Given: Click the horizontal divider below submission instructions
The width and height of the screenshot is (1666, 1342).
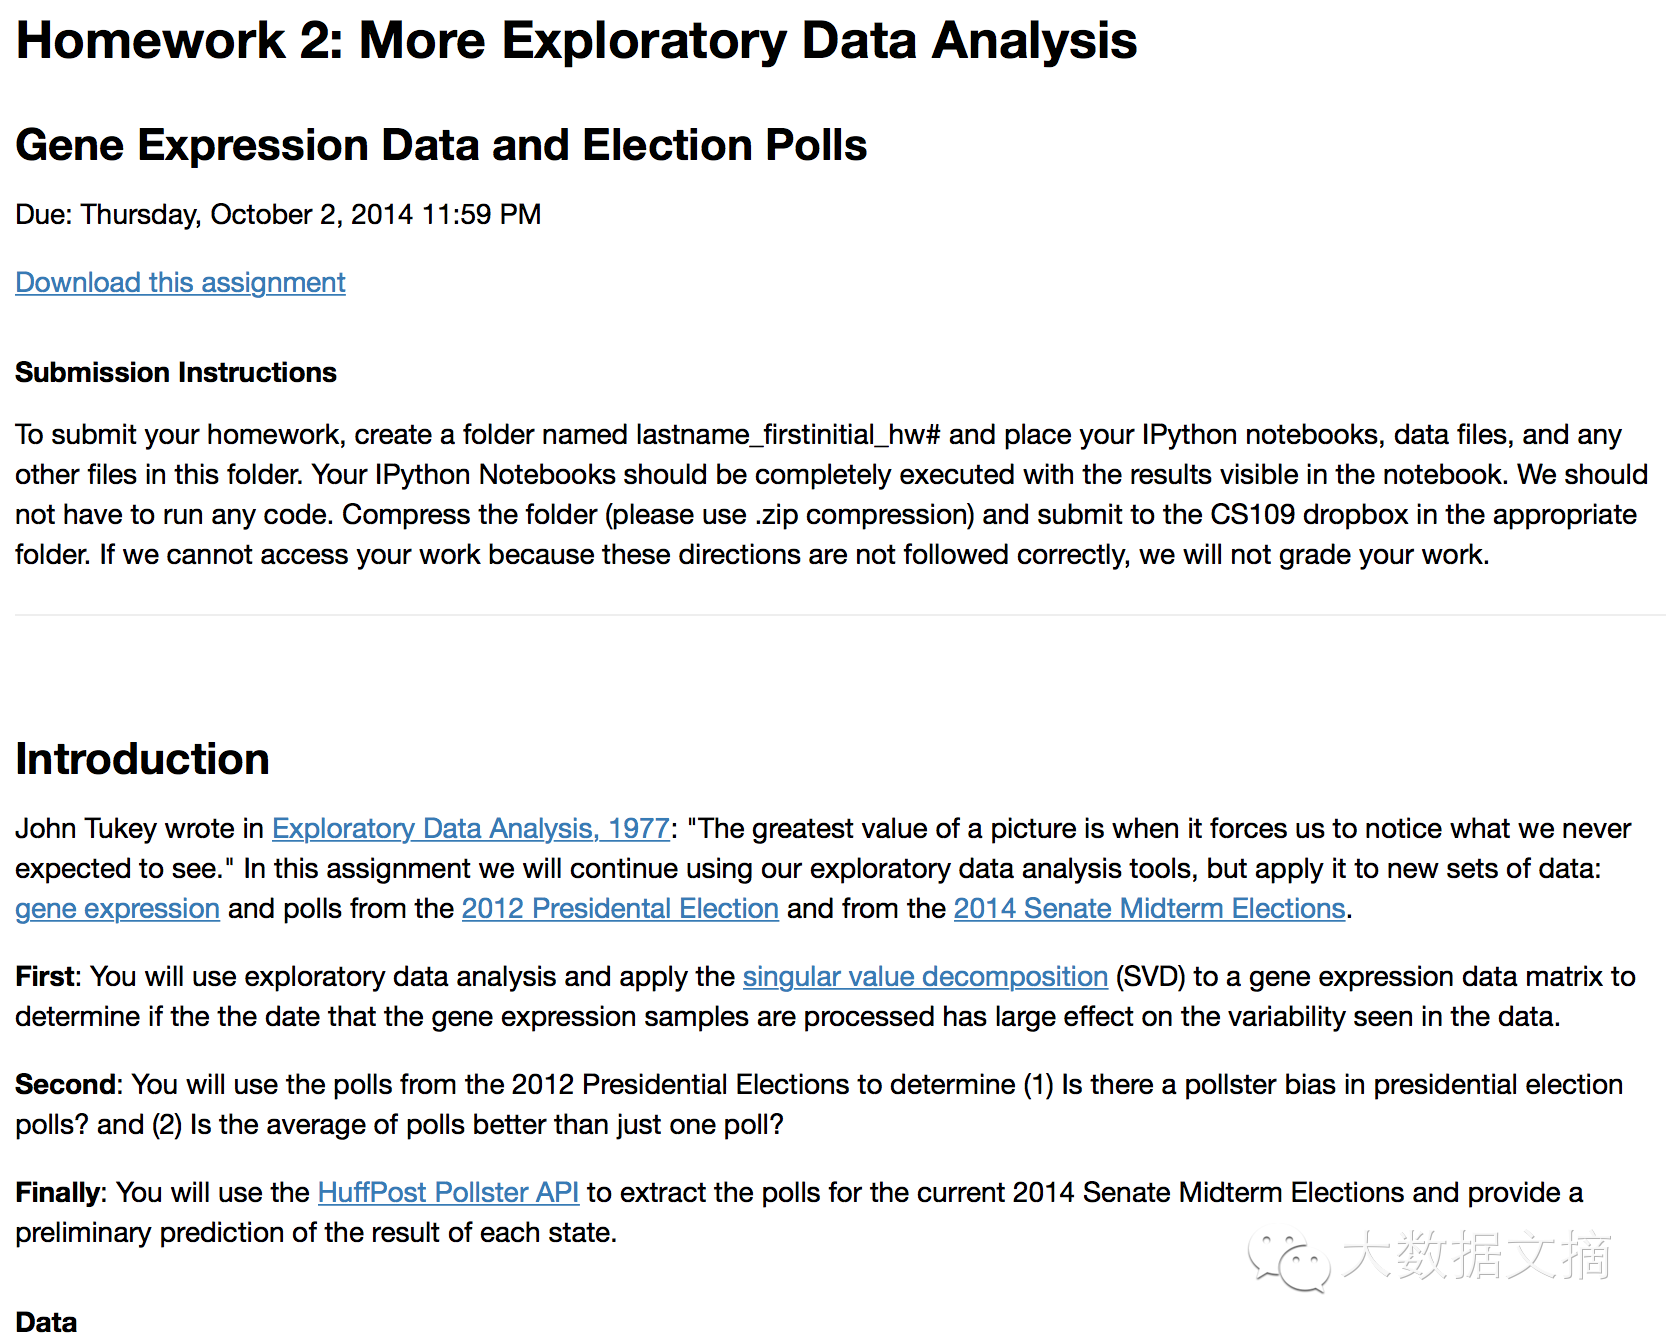Looking at the screenshot, I should point(840,615).
